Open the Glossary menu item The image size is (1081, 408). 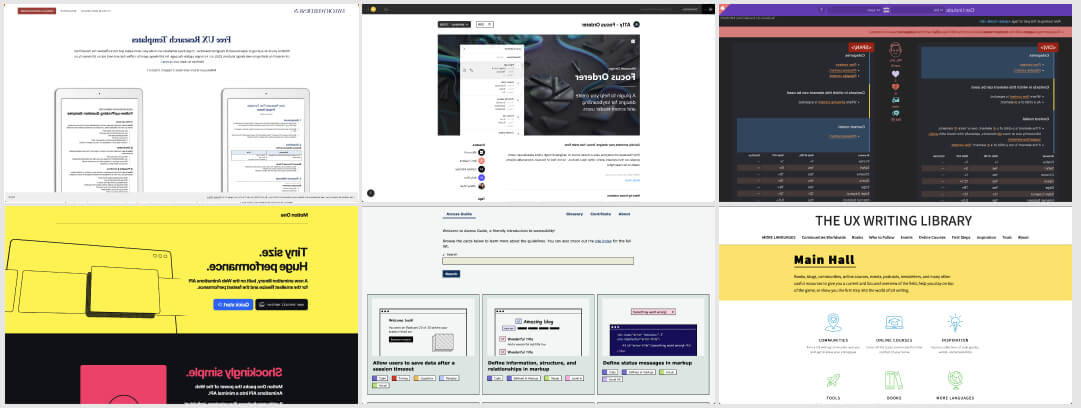574,214
